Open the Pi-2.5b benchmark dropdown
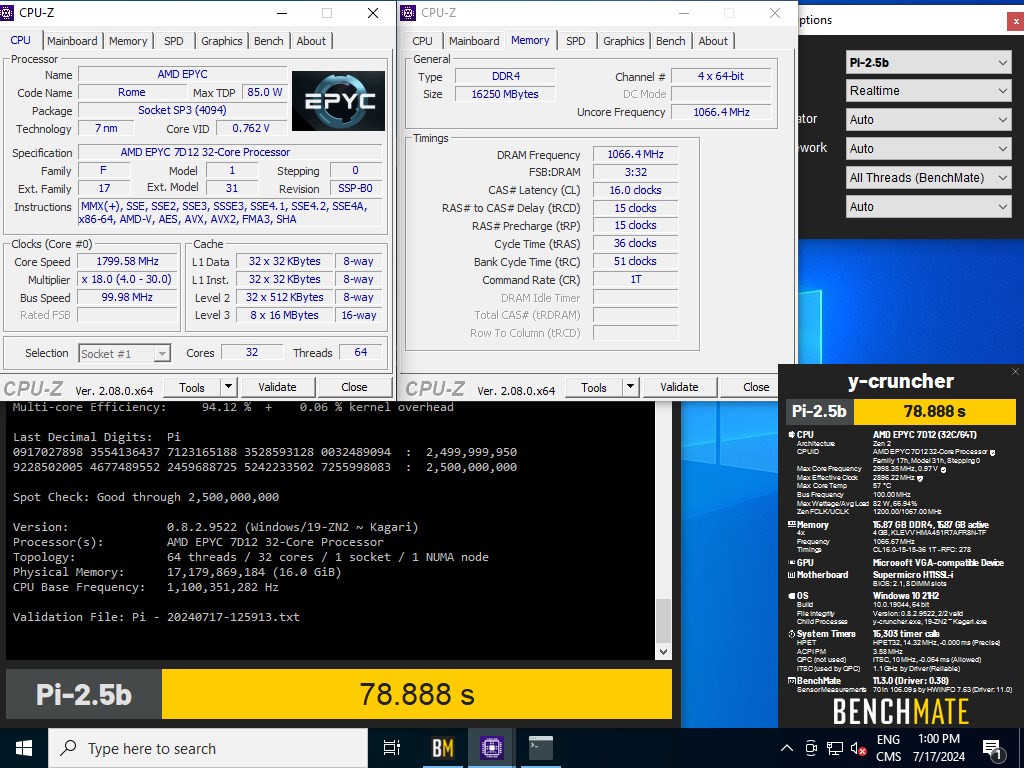Viewport: 1024px width, 768px height. tap(928, 63)
